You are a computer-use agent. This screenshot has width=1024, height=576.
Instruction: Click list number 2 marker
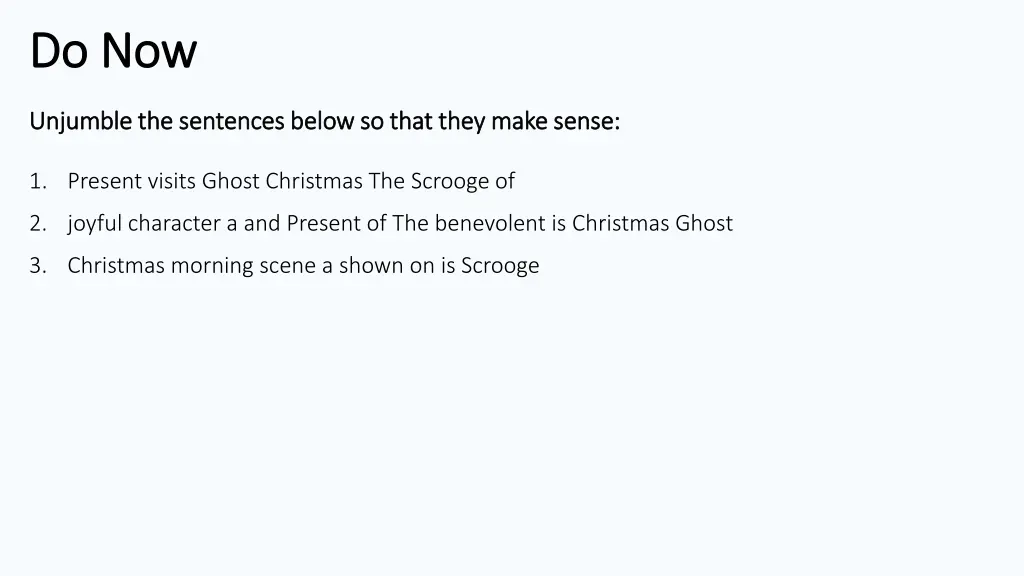click(38, 223)
